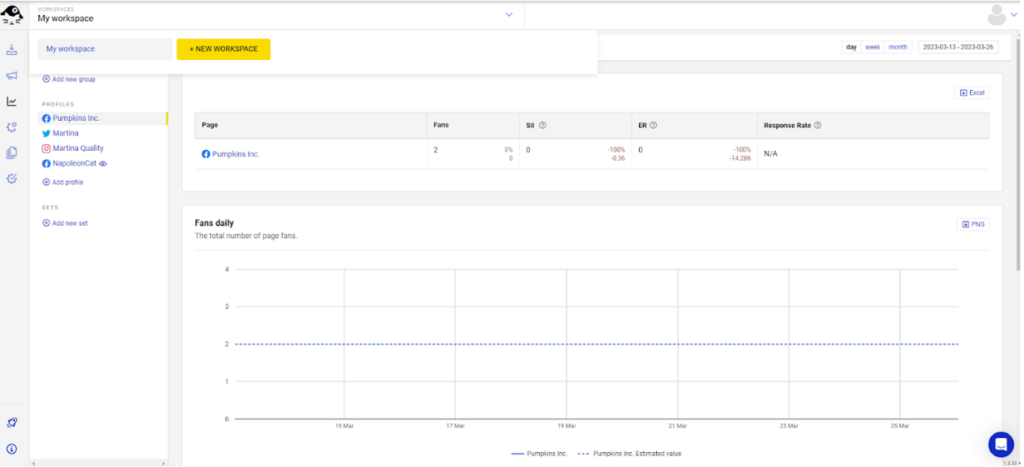Click the SII column header text
Screen dimensions: 1024x467
(530, 125)
